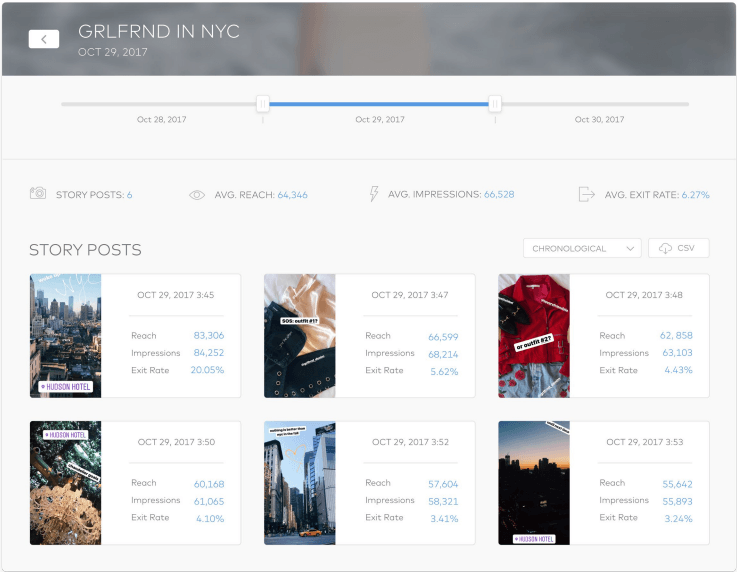Click the average exit rate 6.27%
This screenshot has width=737, height=572.
point(696,195)
